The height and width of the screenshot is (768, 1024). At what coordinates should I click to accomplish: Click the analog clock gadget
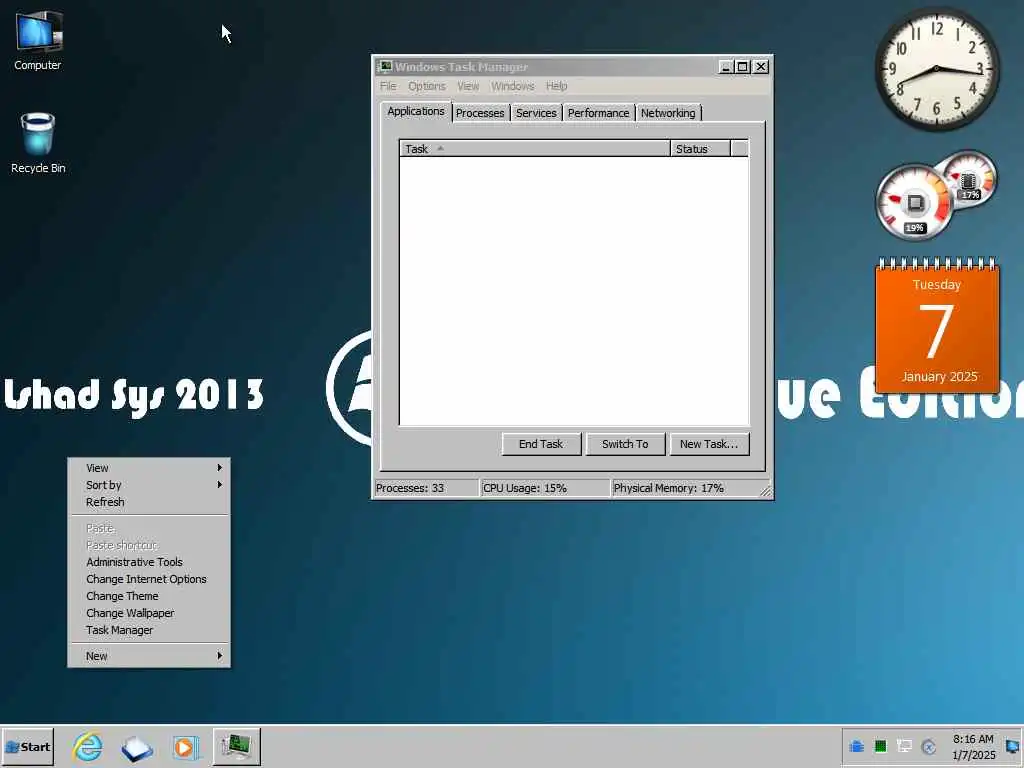[936, 69]
